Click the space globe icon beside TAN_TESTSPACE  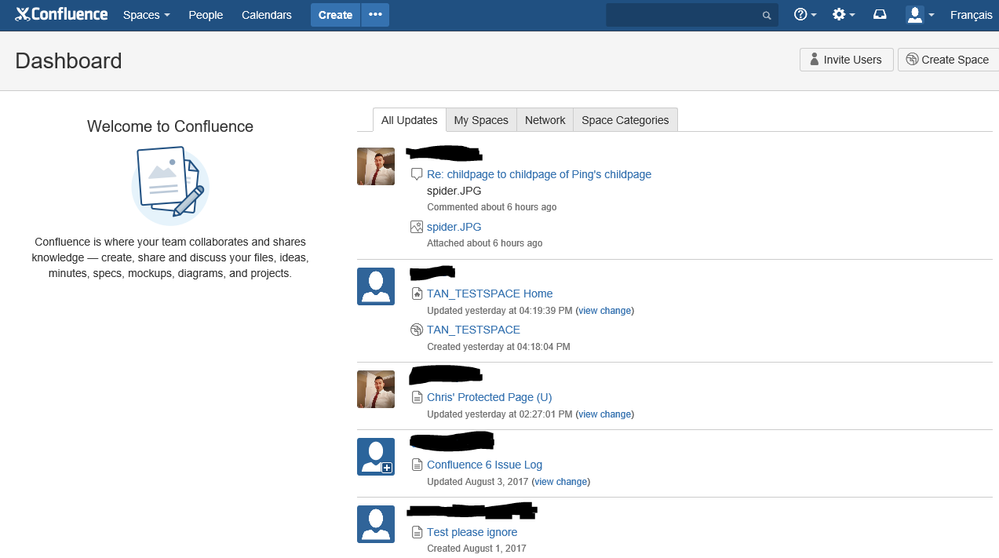point(417,329)
